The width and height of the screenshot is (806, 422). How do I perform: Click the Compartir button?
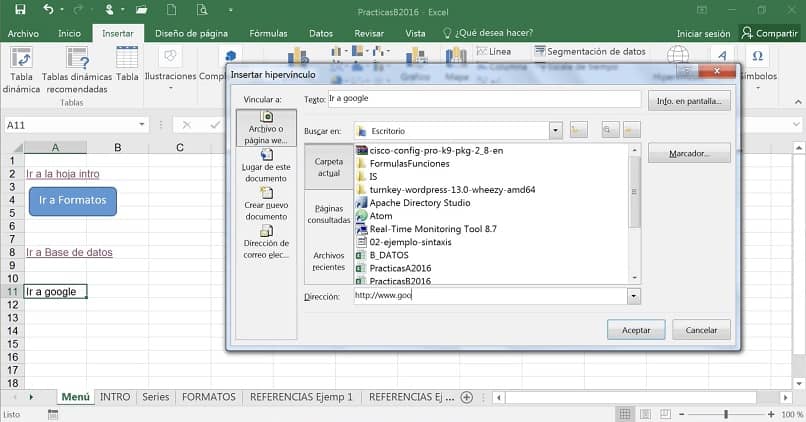point(770,33)
